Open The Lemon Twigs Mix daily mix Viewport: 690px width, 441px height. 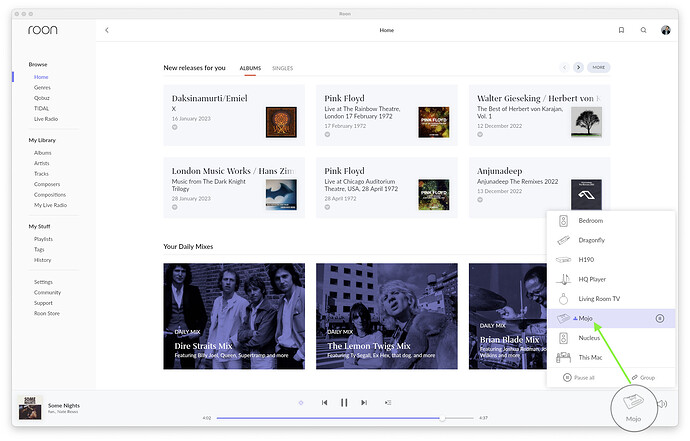(x=387, y=316)
